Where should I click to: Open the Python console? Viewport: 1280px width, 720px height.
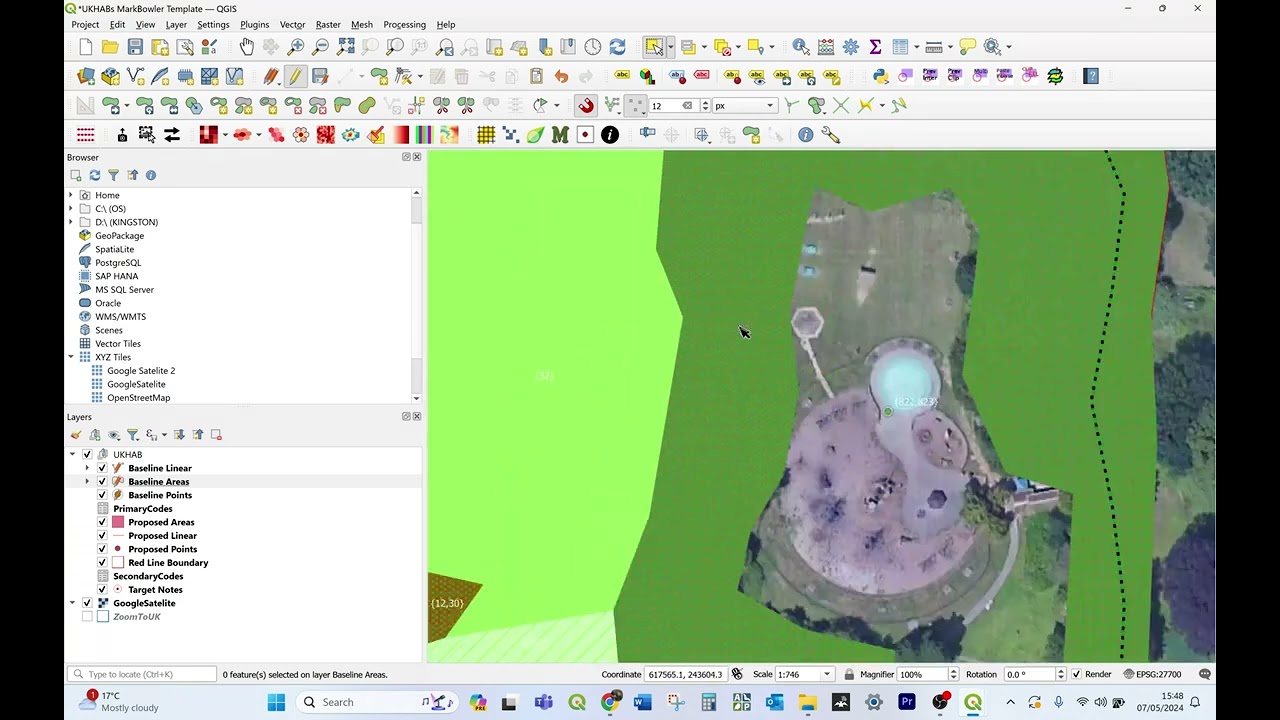click(x=880, y=76)
